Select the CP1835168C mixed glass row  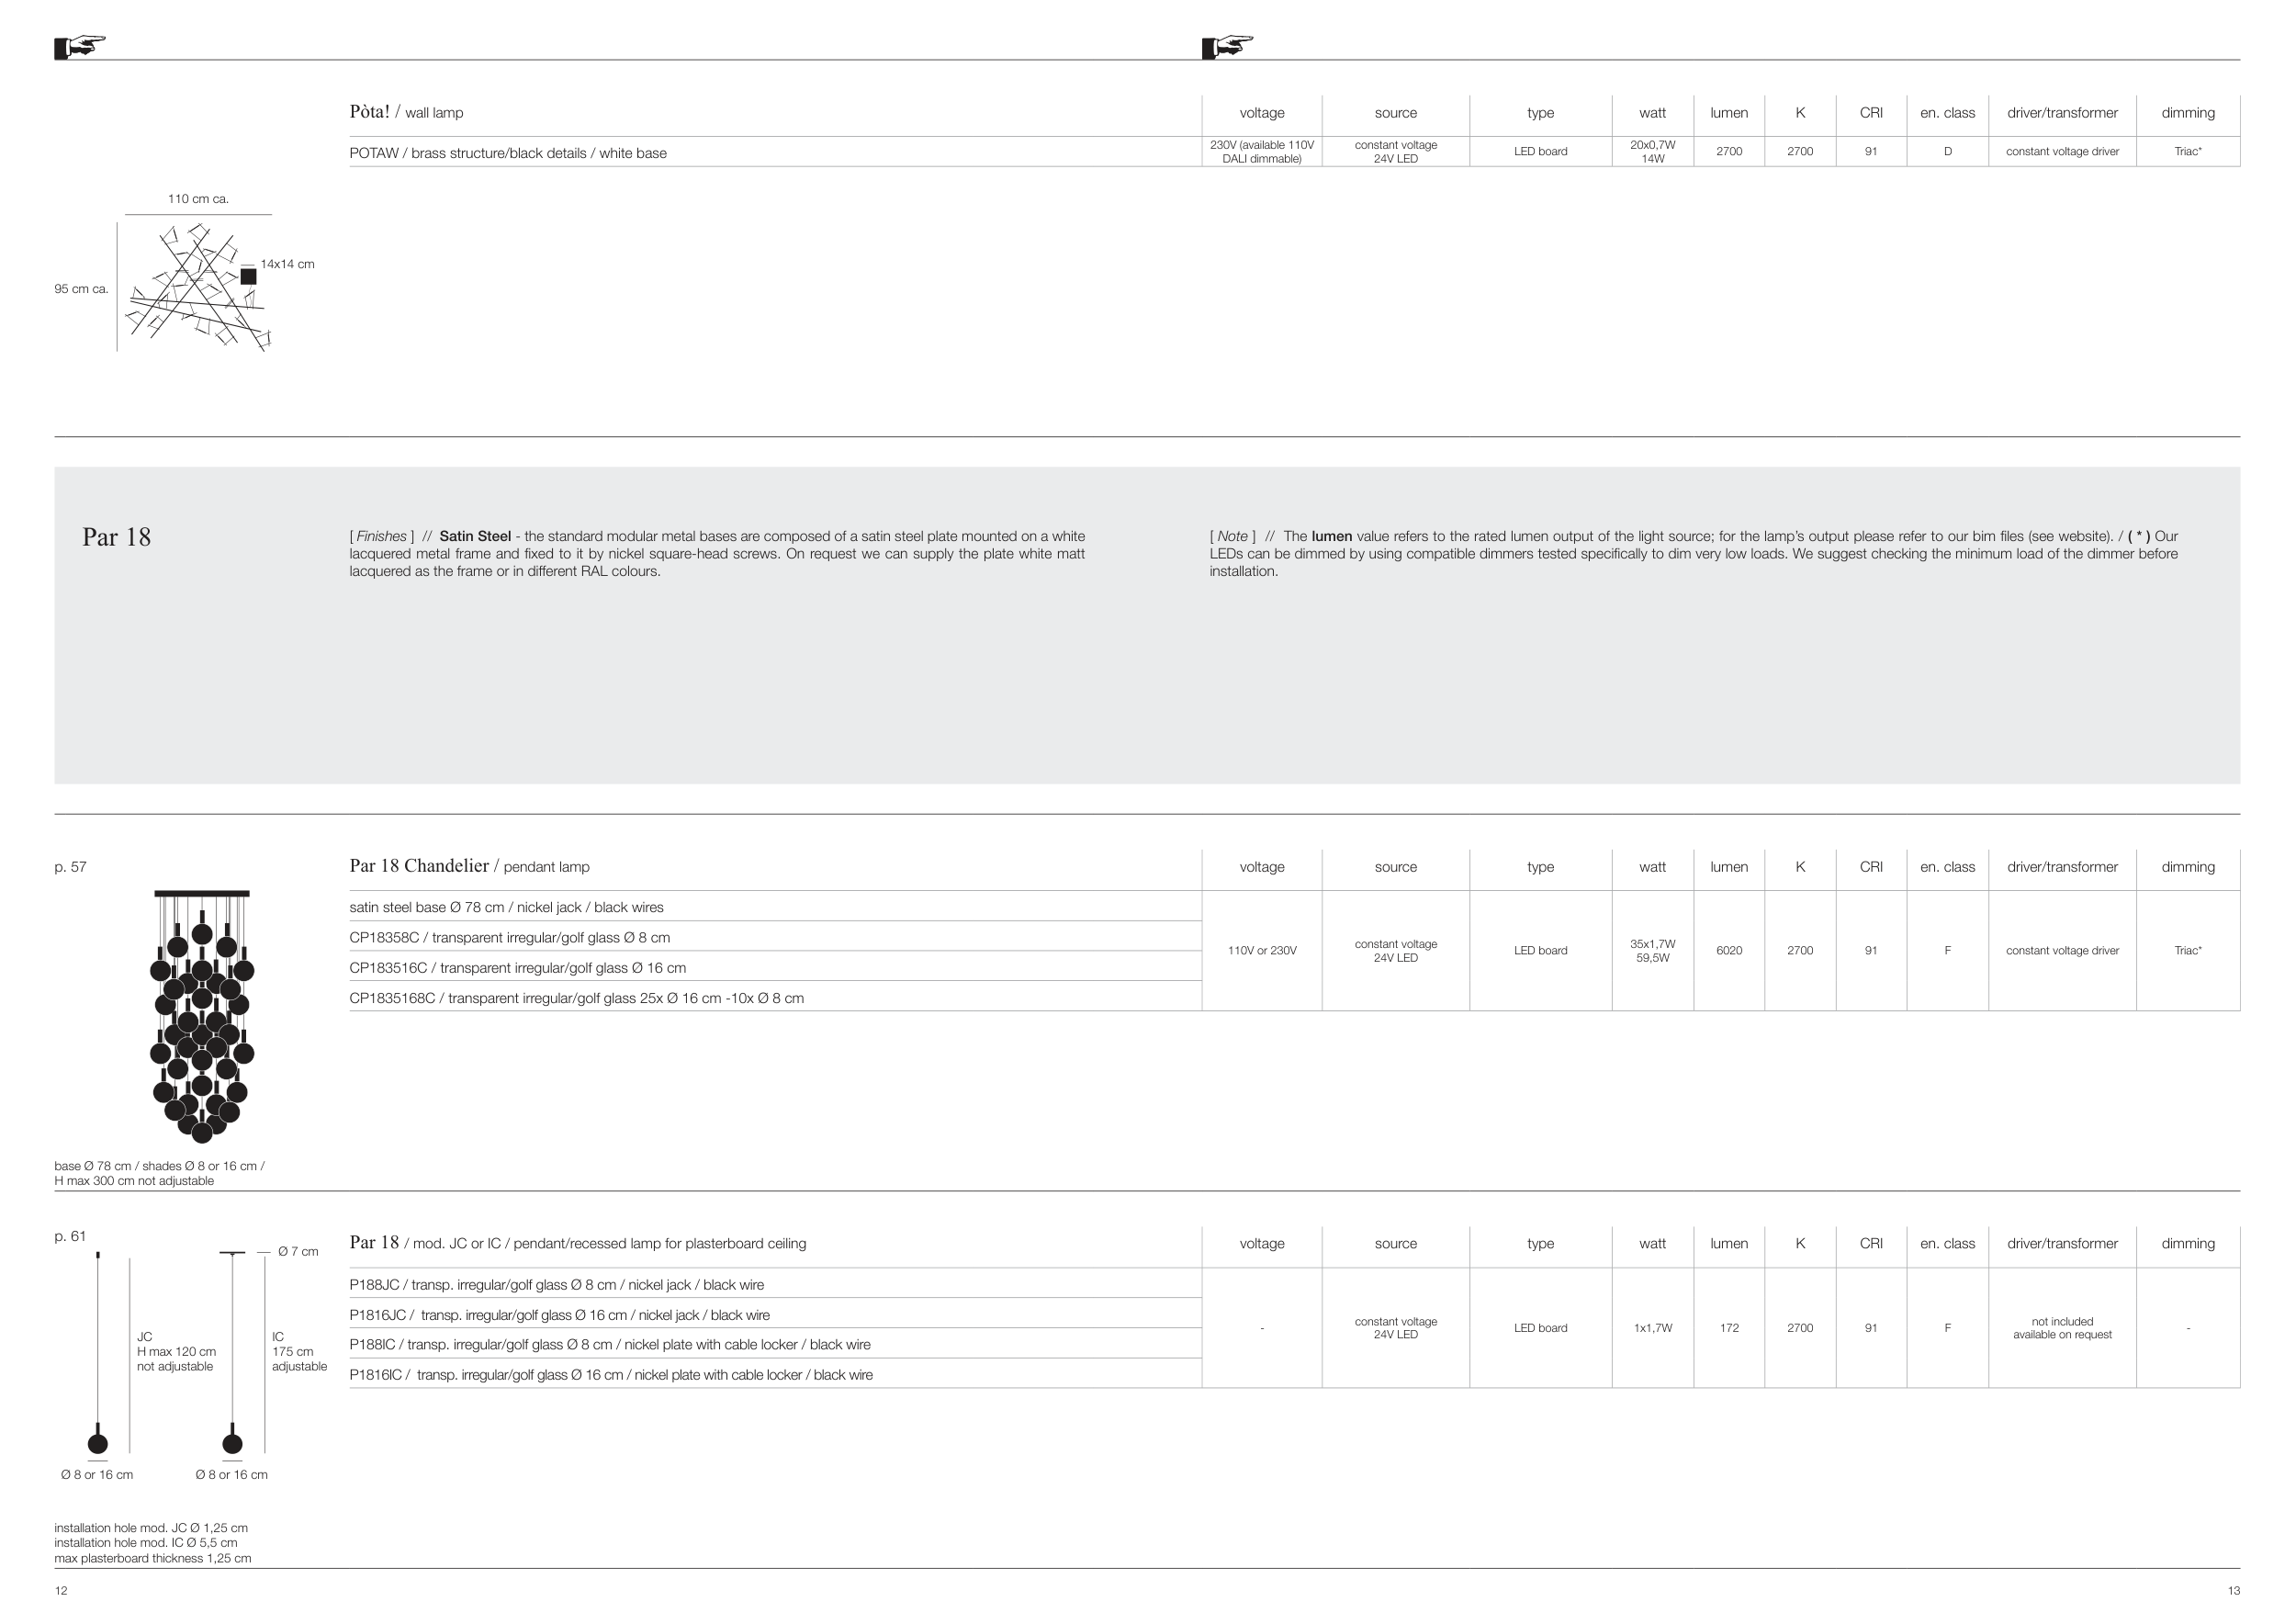pyautogui.click(x=576, y=998)
